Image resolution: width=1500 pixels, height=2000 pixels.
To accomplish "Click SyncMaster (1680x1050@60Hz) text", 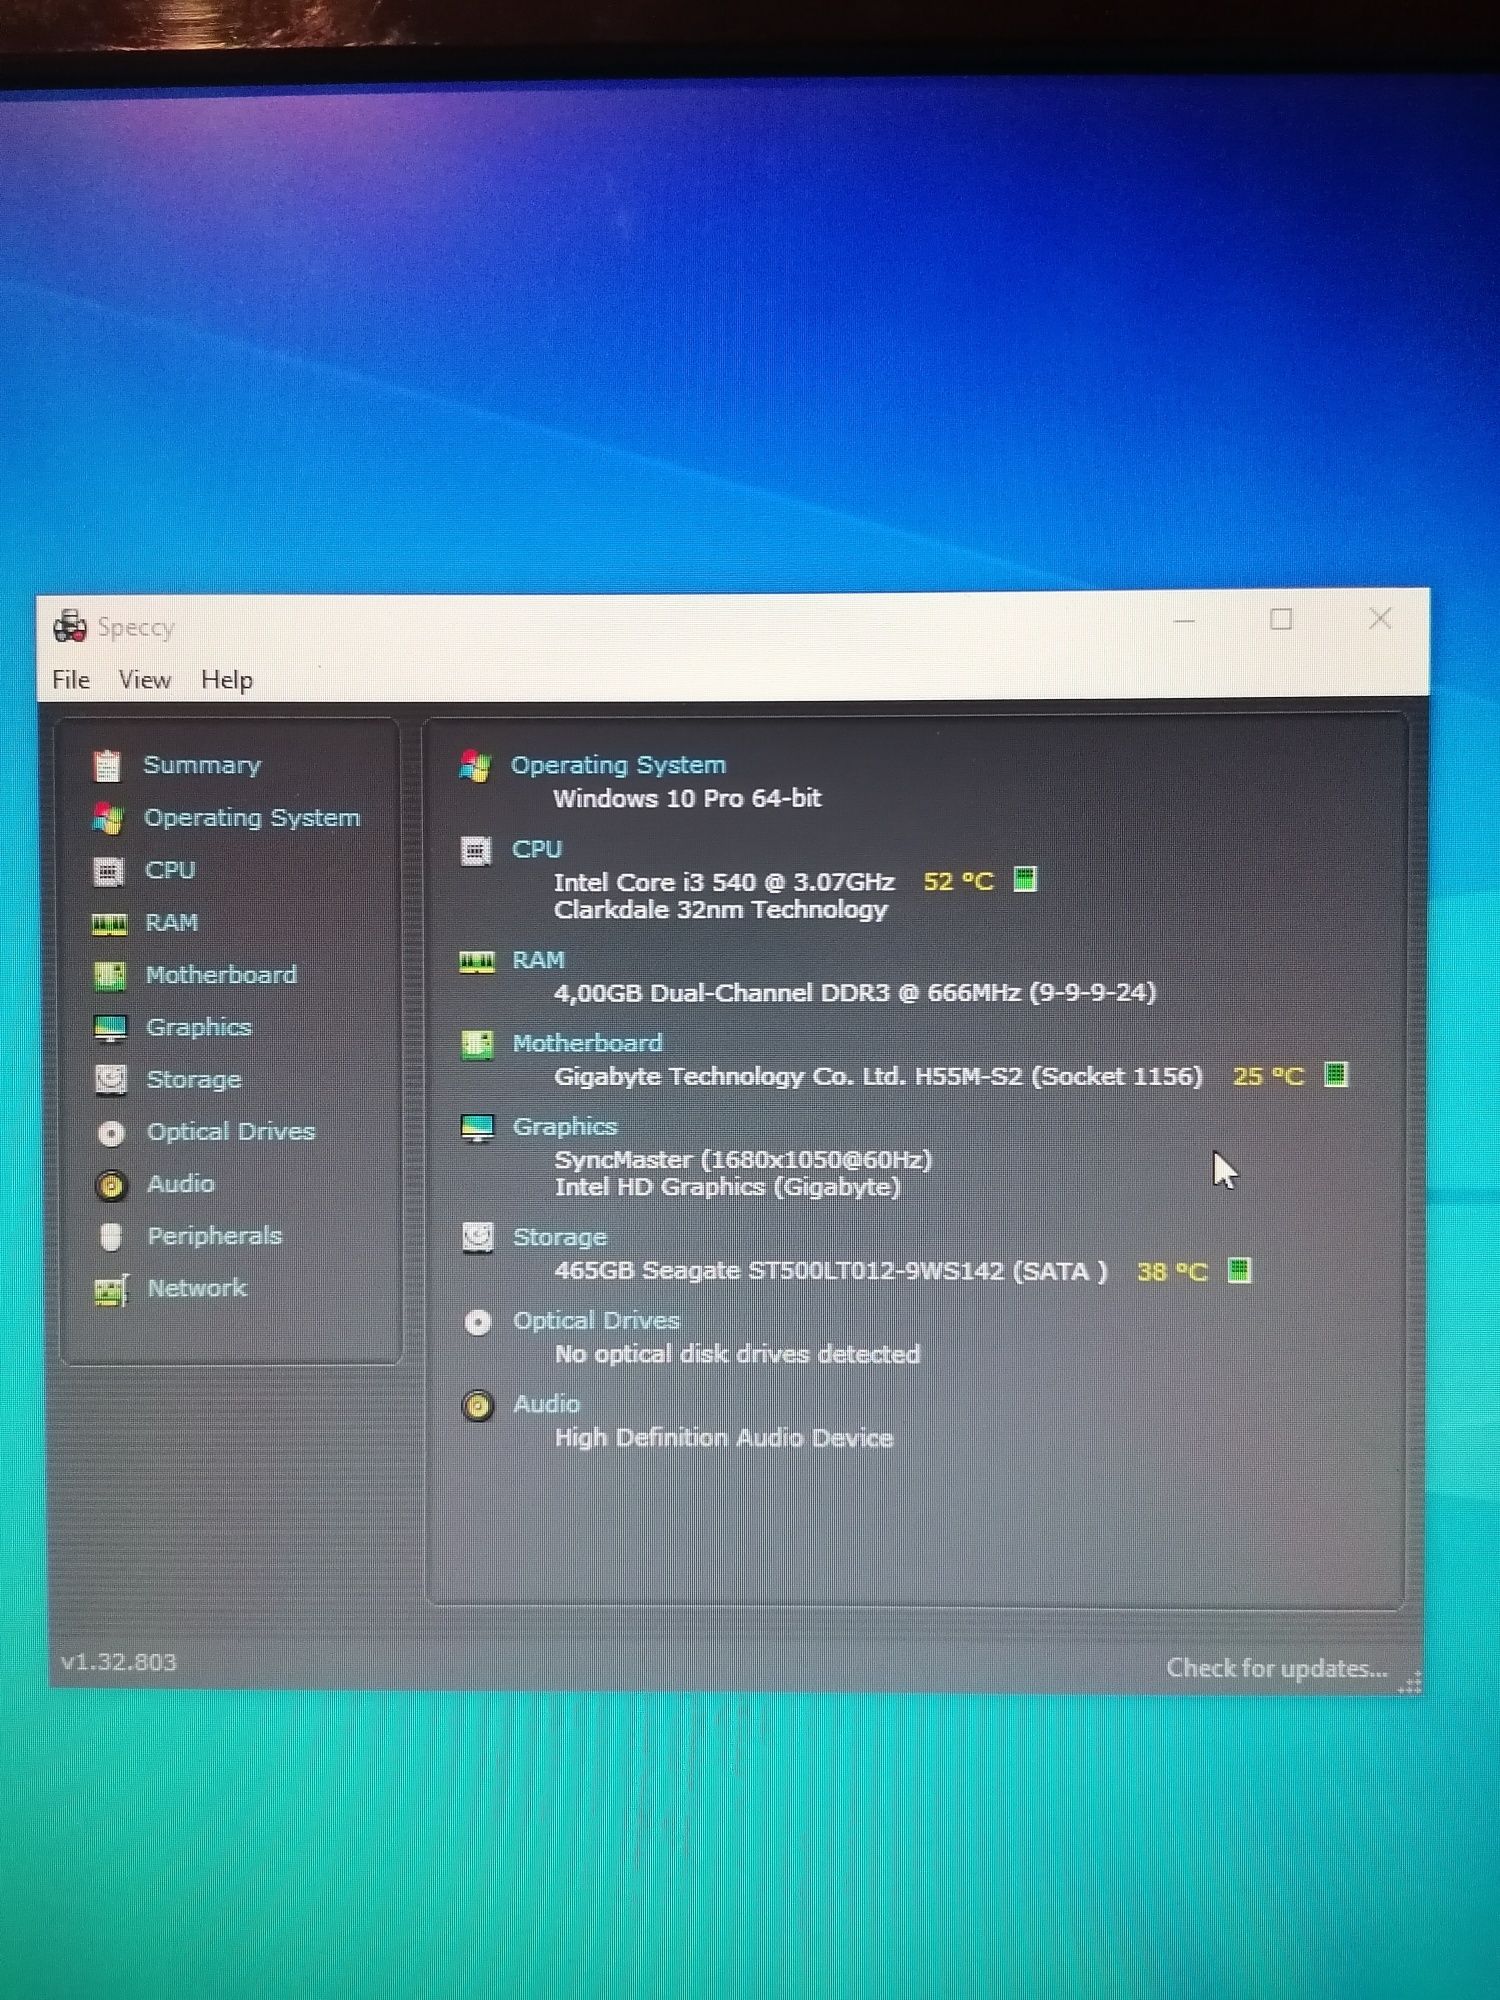I will pyautogui.click(x=743, y=1160).
